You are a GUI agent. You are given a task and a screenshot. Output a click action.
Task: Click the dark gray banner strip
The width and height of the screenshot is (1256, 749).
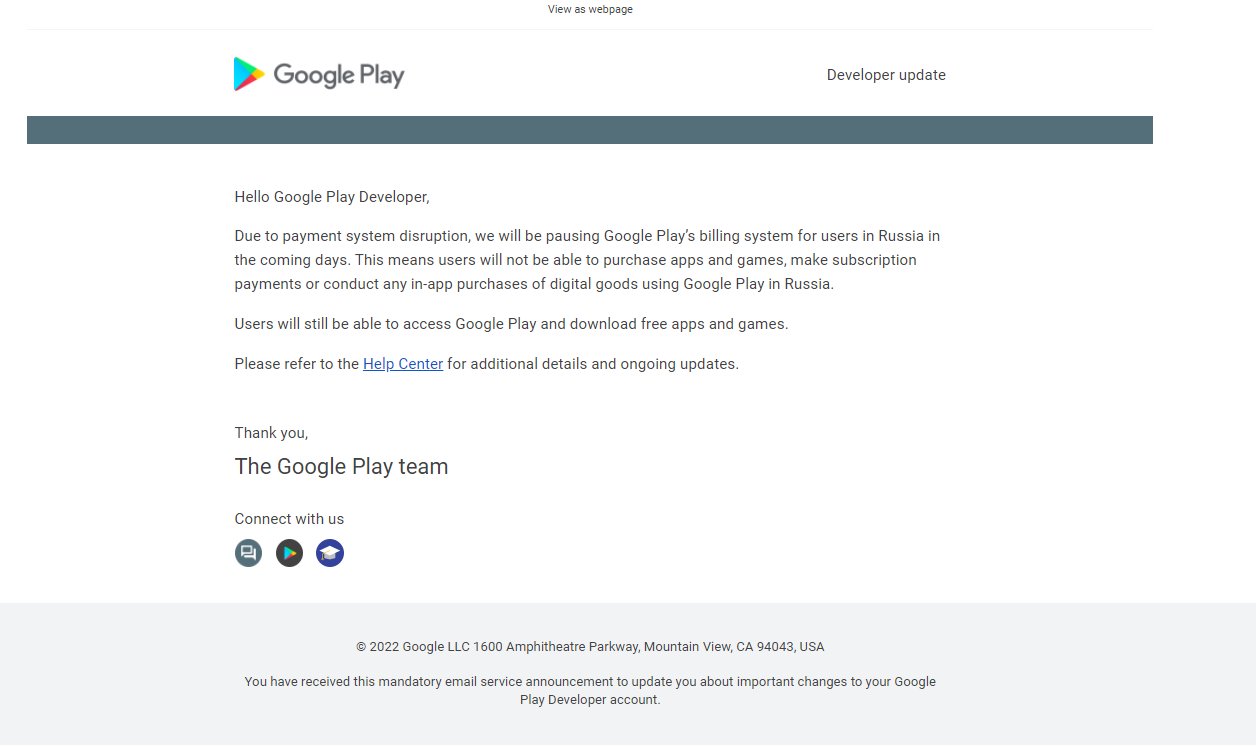589,130
